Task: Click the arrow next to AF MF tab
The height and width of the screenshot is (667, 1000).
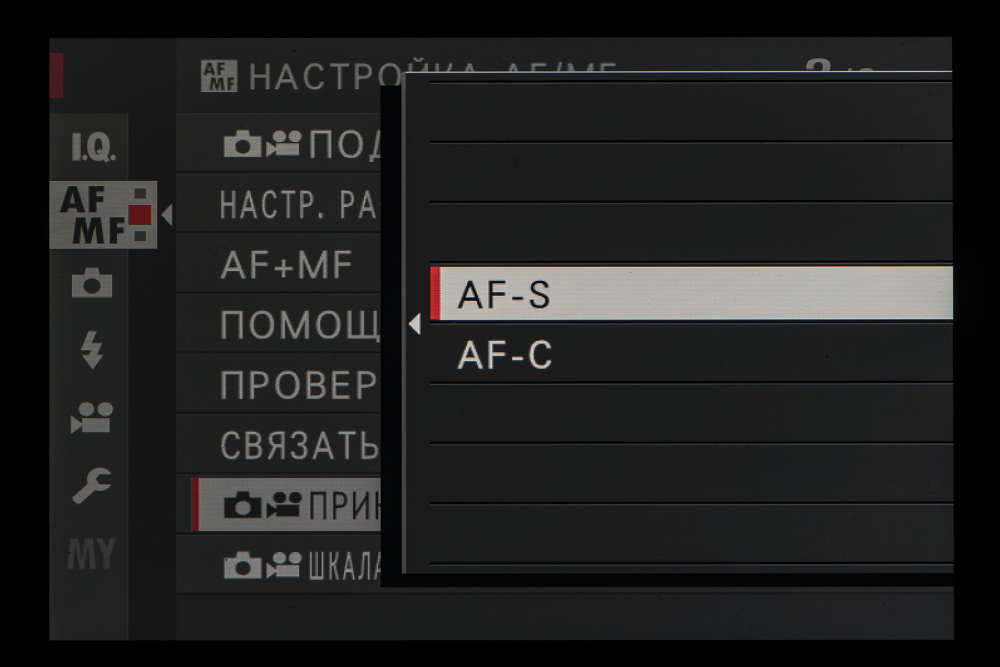Action: tap(167, 215)
